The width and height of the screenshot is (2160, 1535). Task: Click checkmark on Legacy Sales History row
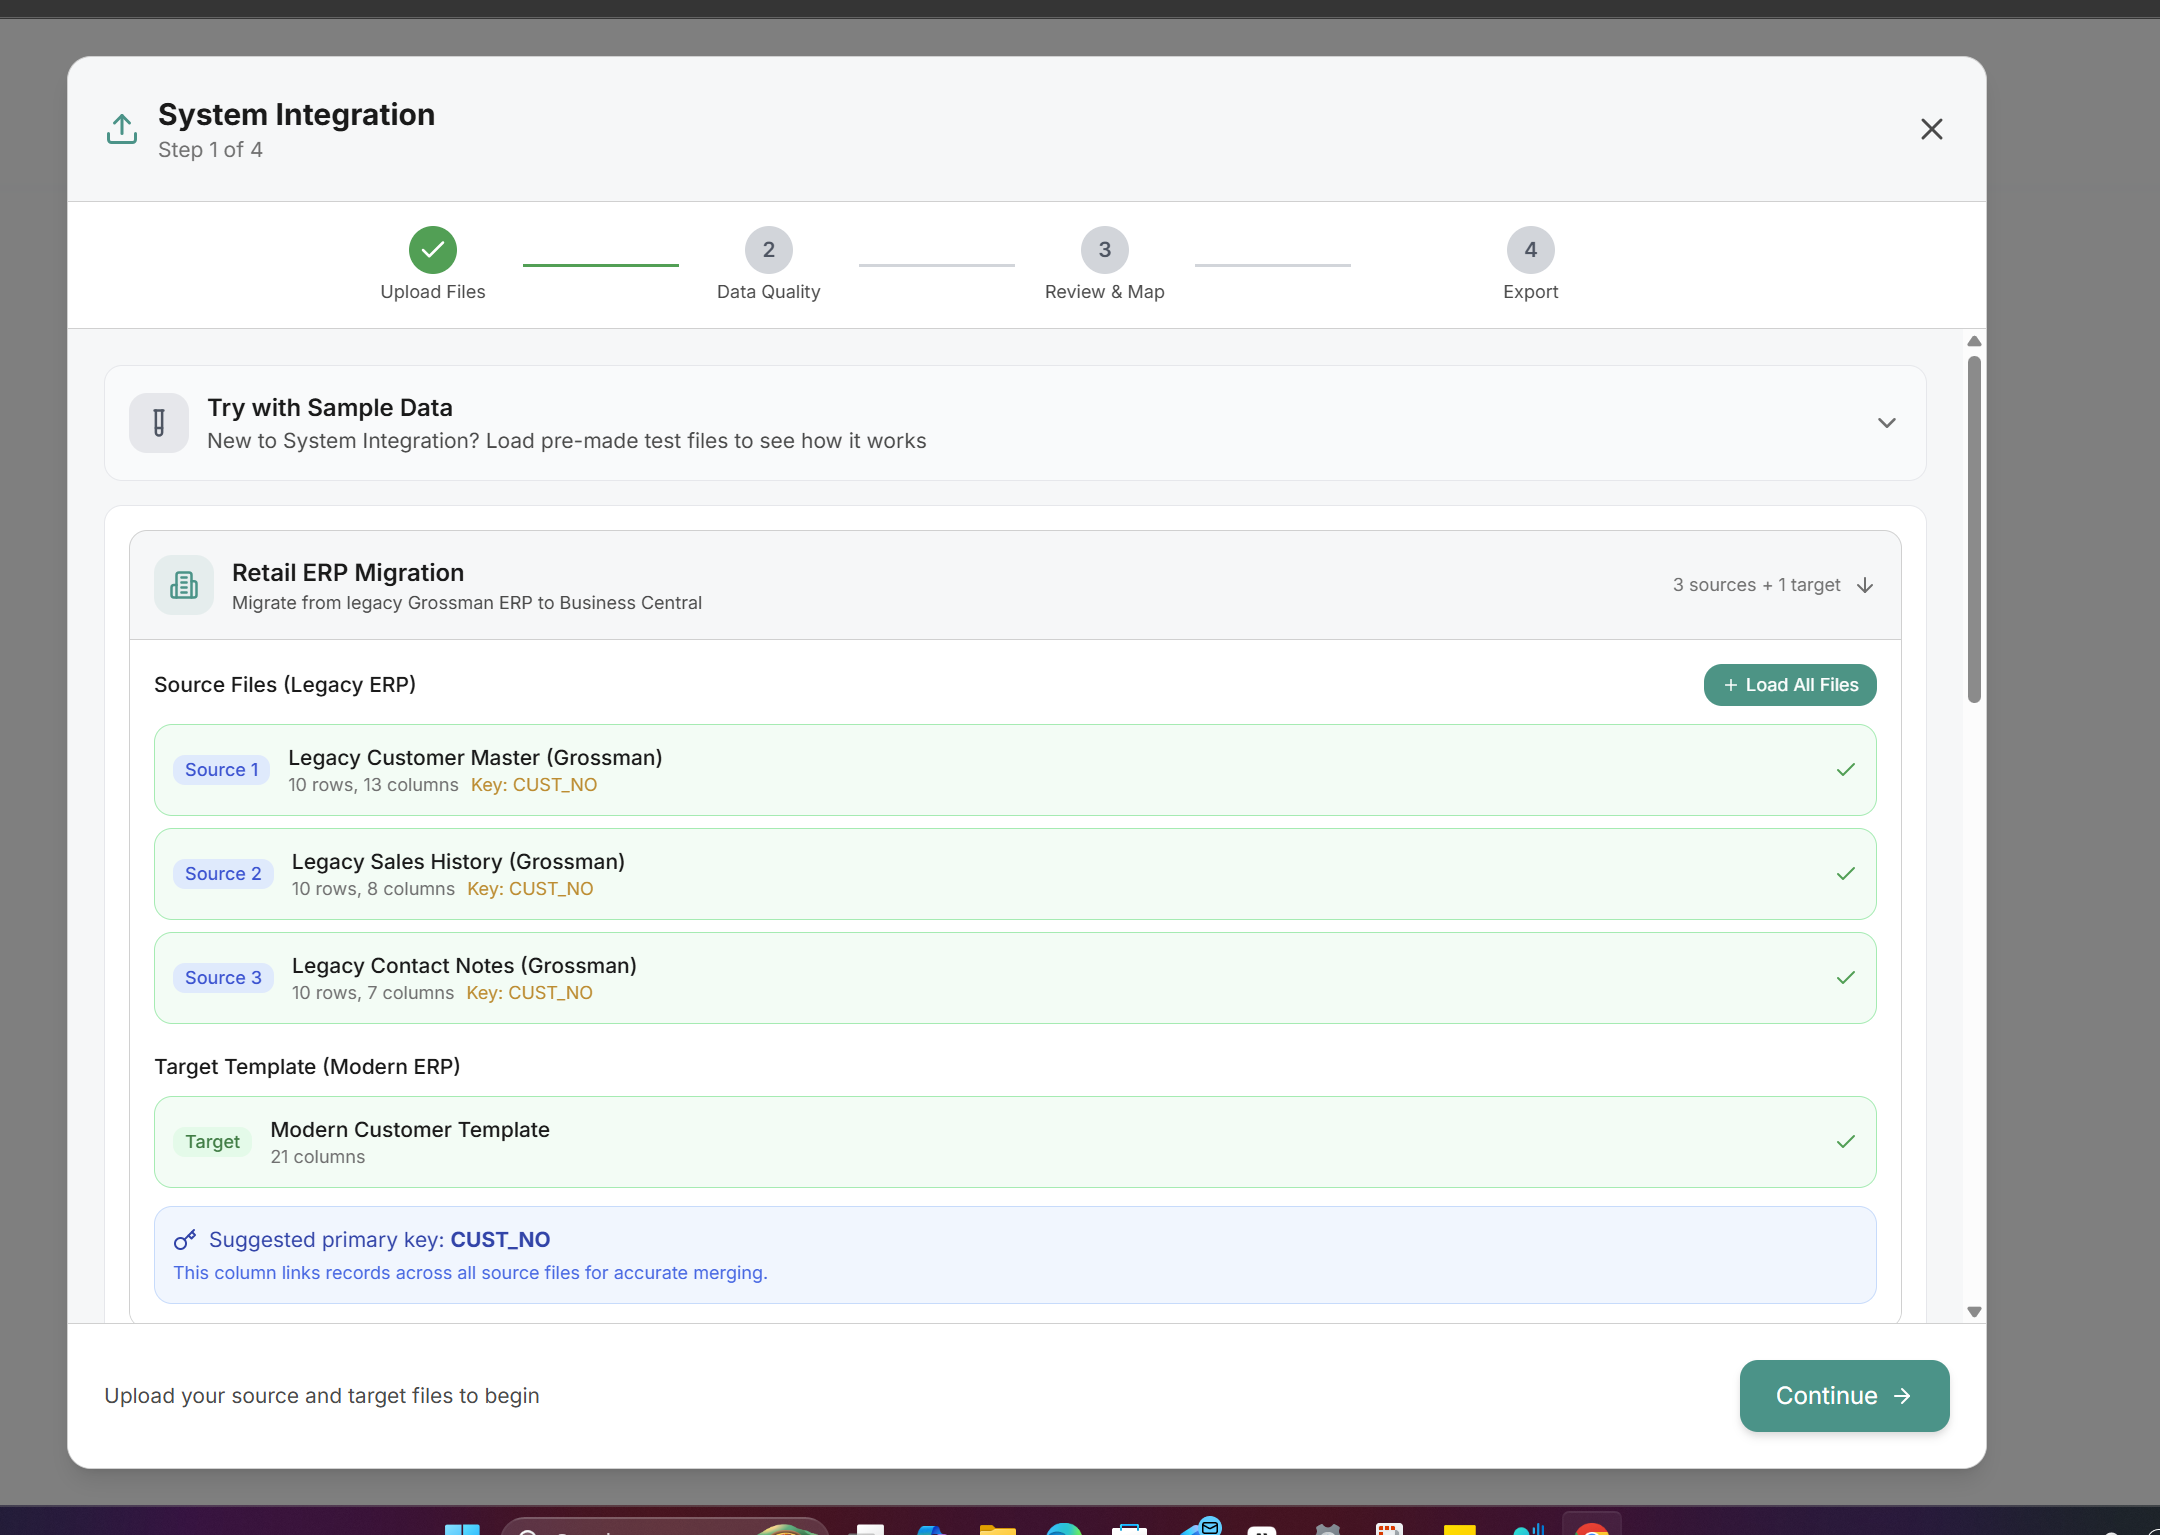pyautogui.click(x=1845, y=874)
